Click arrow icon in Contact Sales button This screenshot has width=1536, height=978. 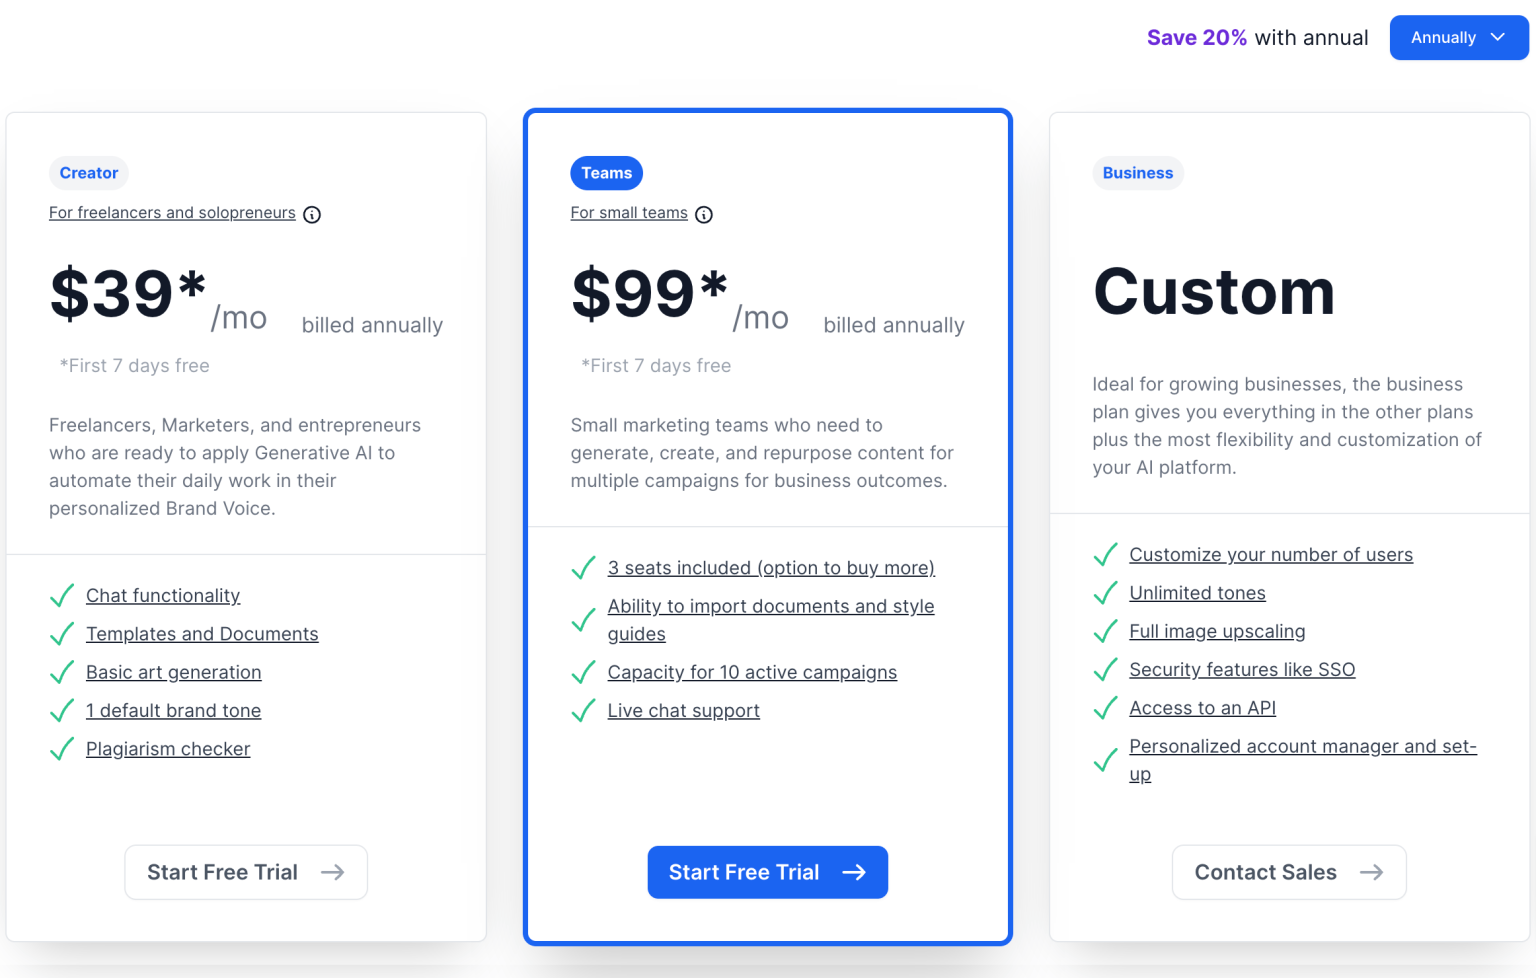pyautogui.click(x=1371, y=872)
